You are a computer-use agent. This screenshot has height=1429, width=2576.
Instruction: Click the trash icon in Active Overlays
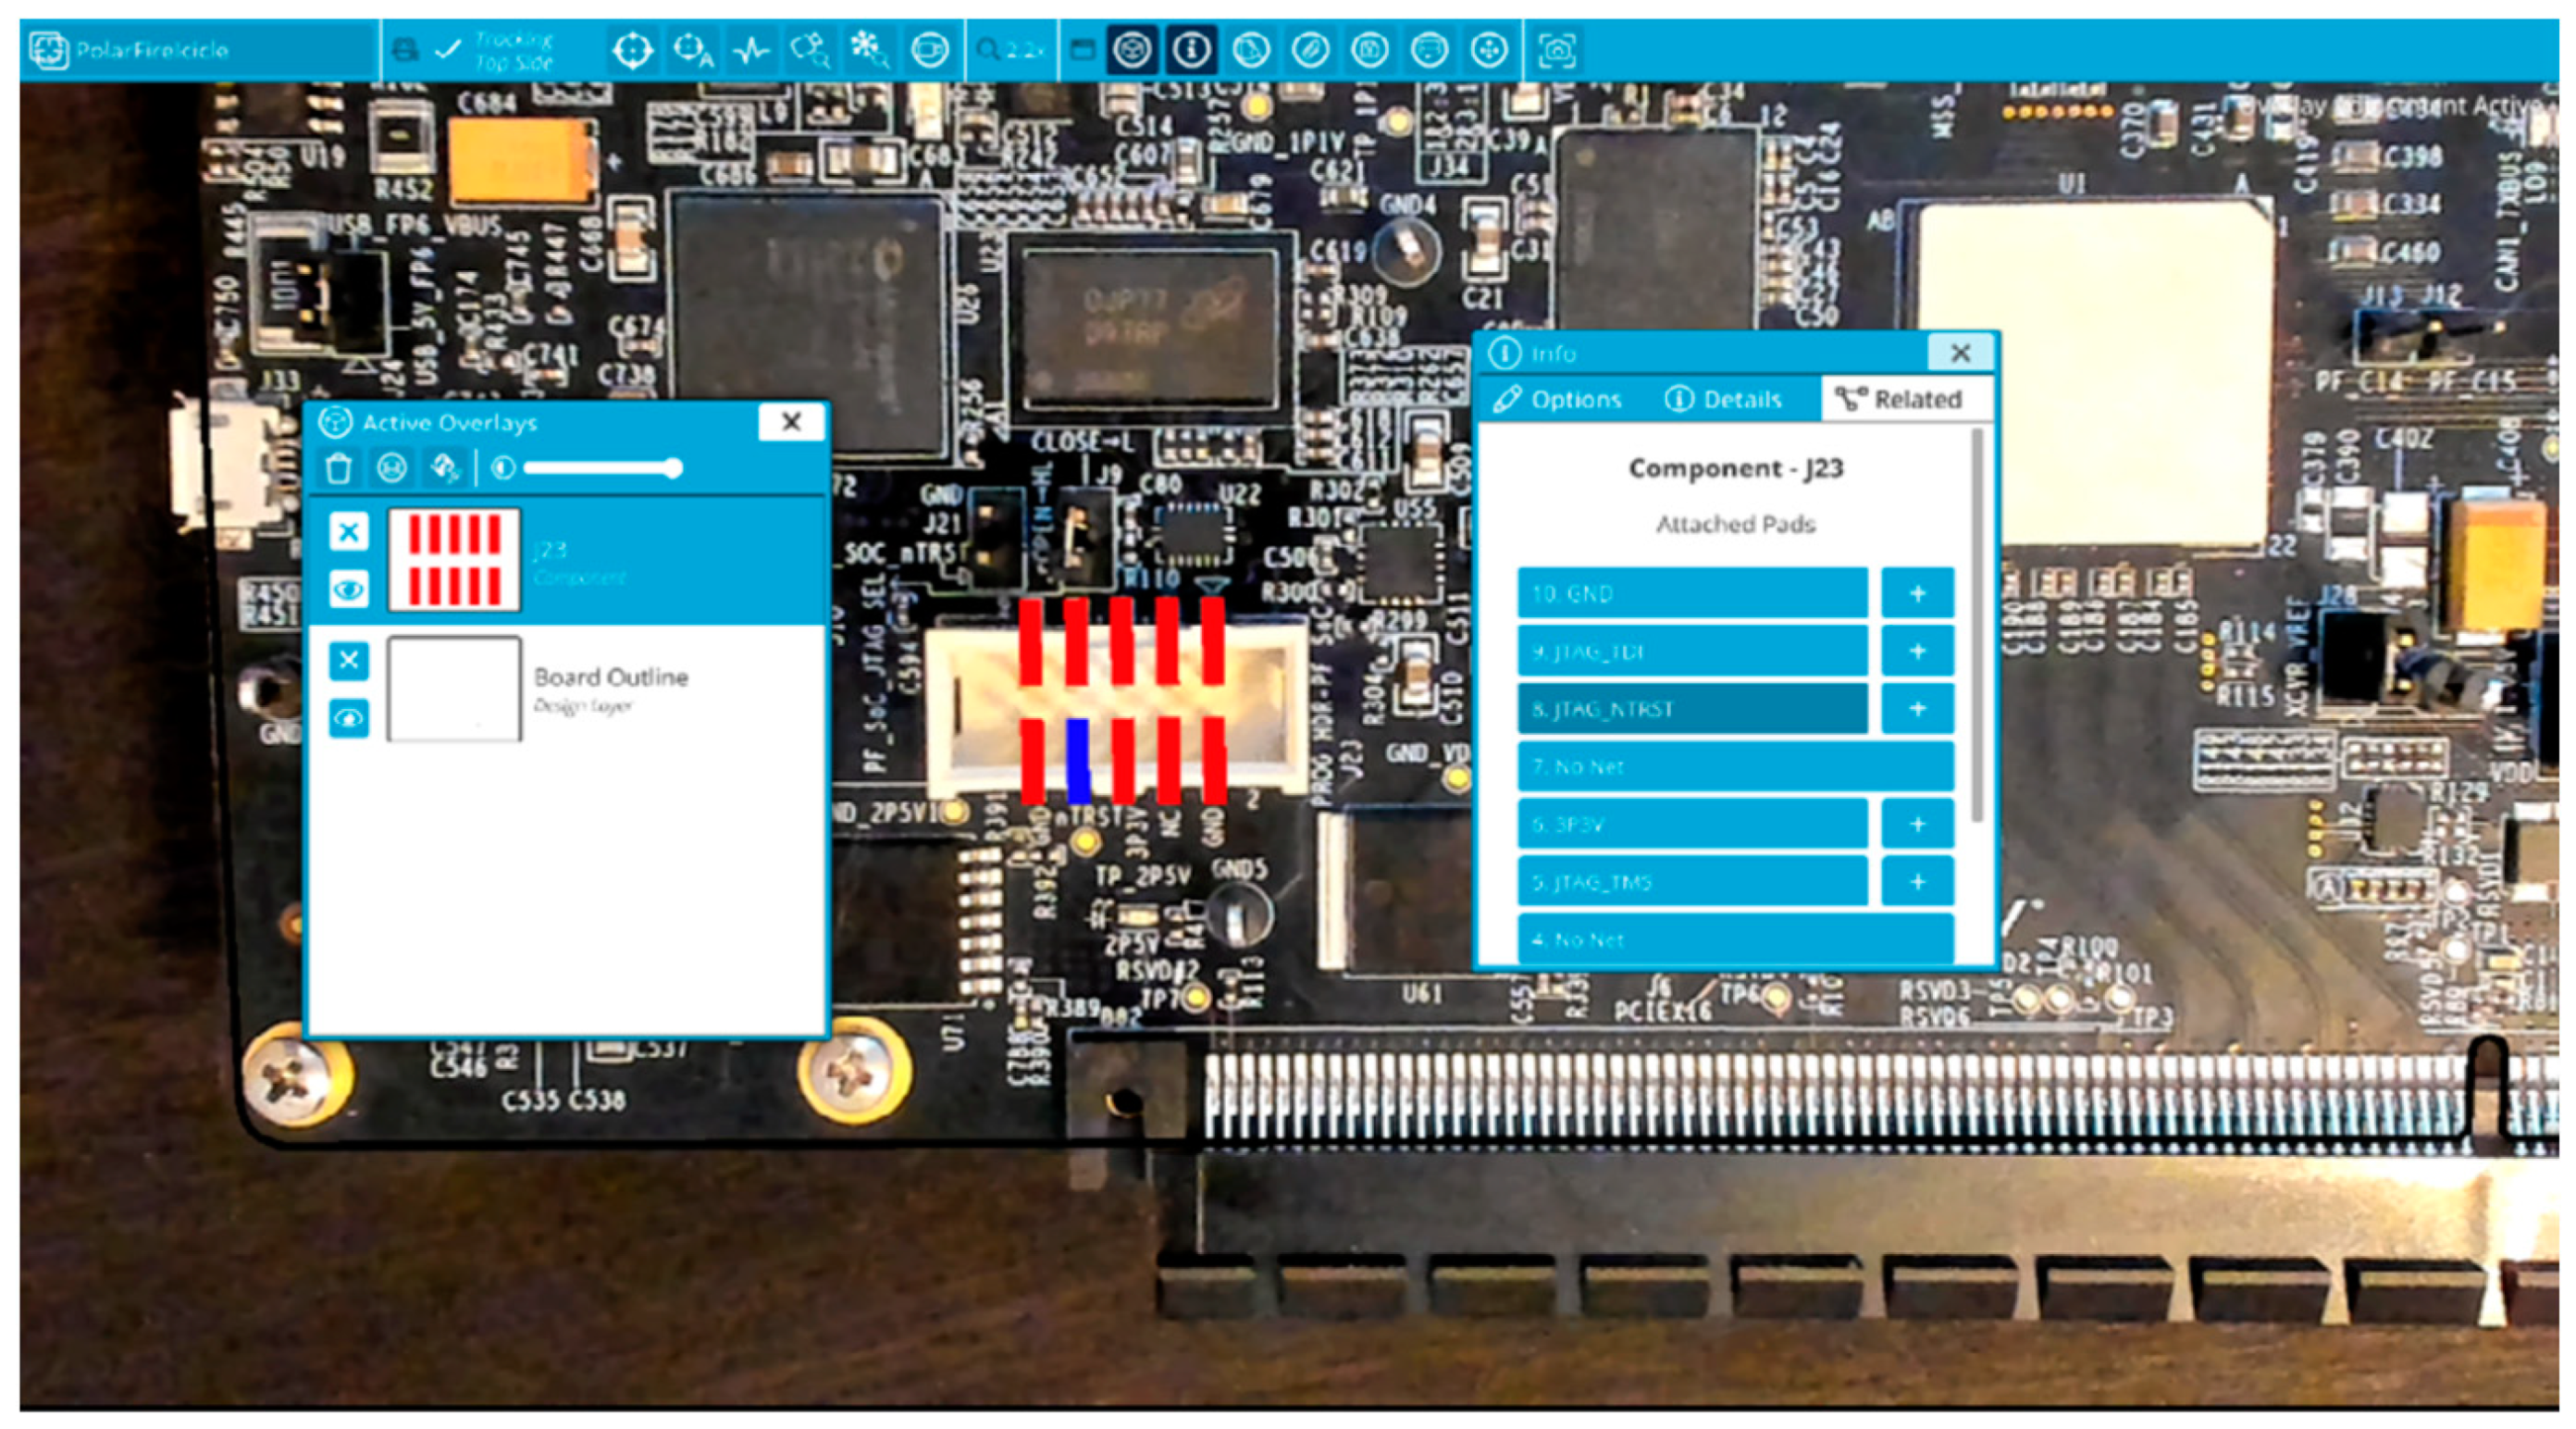point(339,468)
